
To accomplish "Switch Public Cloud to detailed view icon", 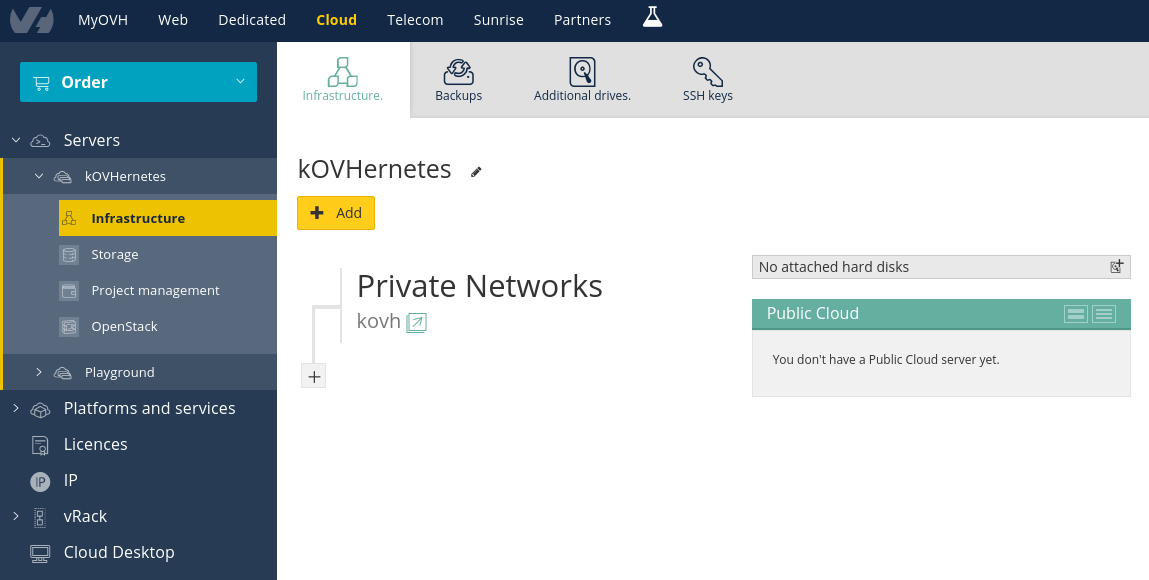I will tap(1076, 314).
